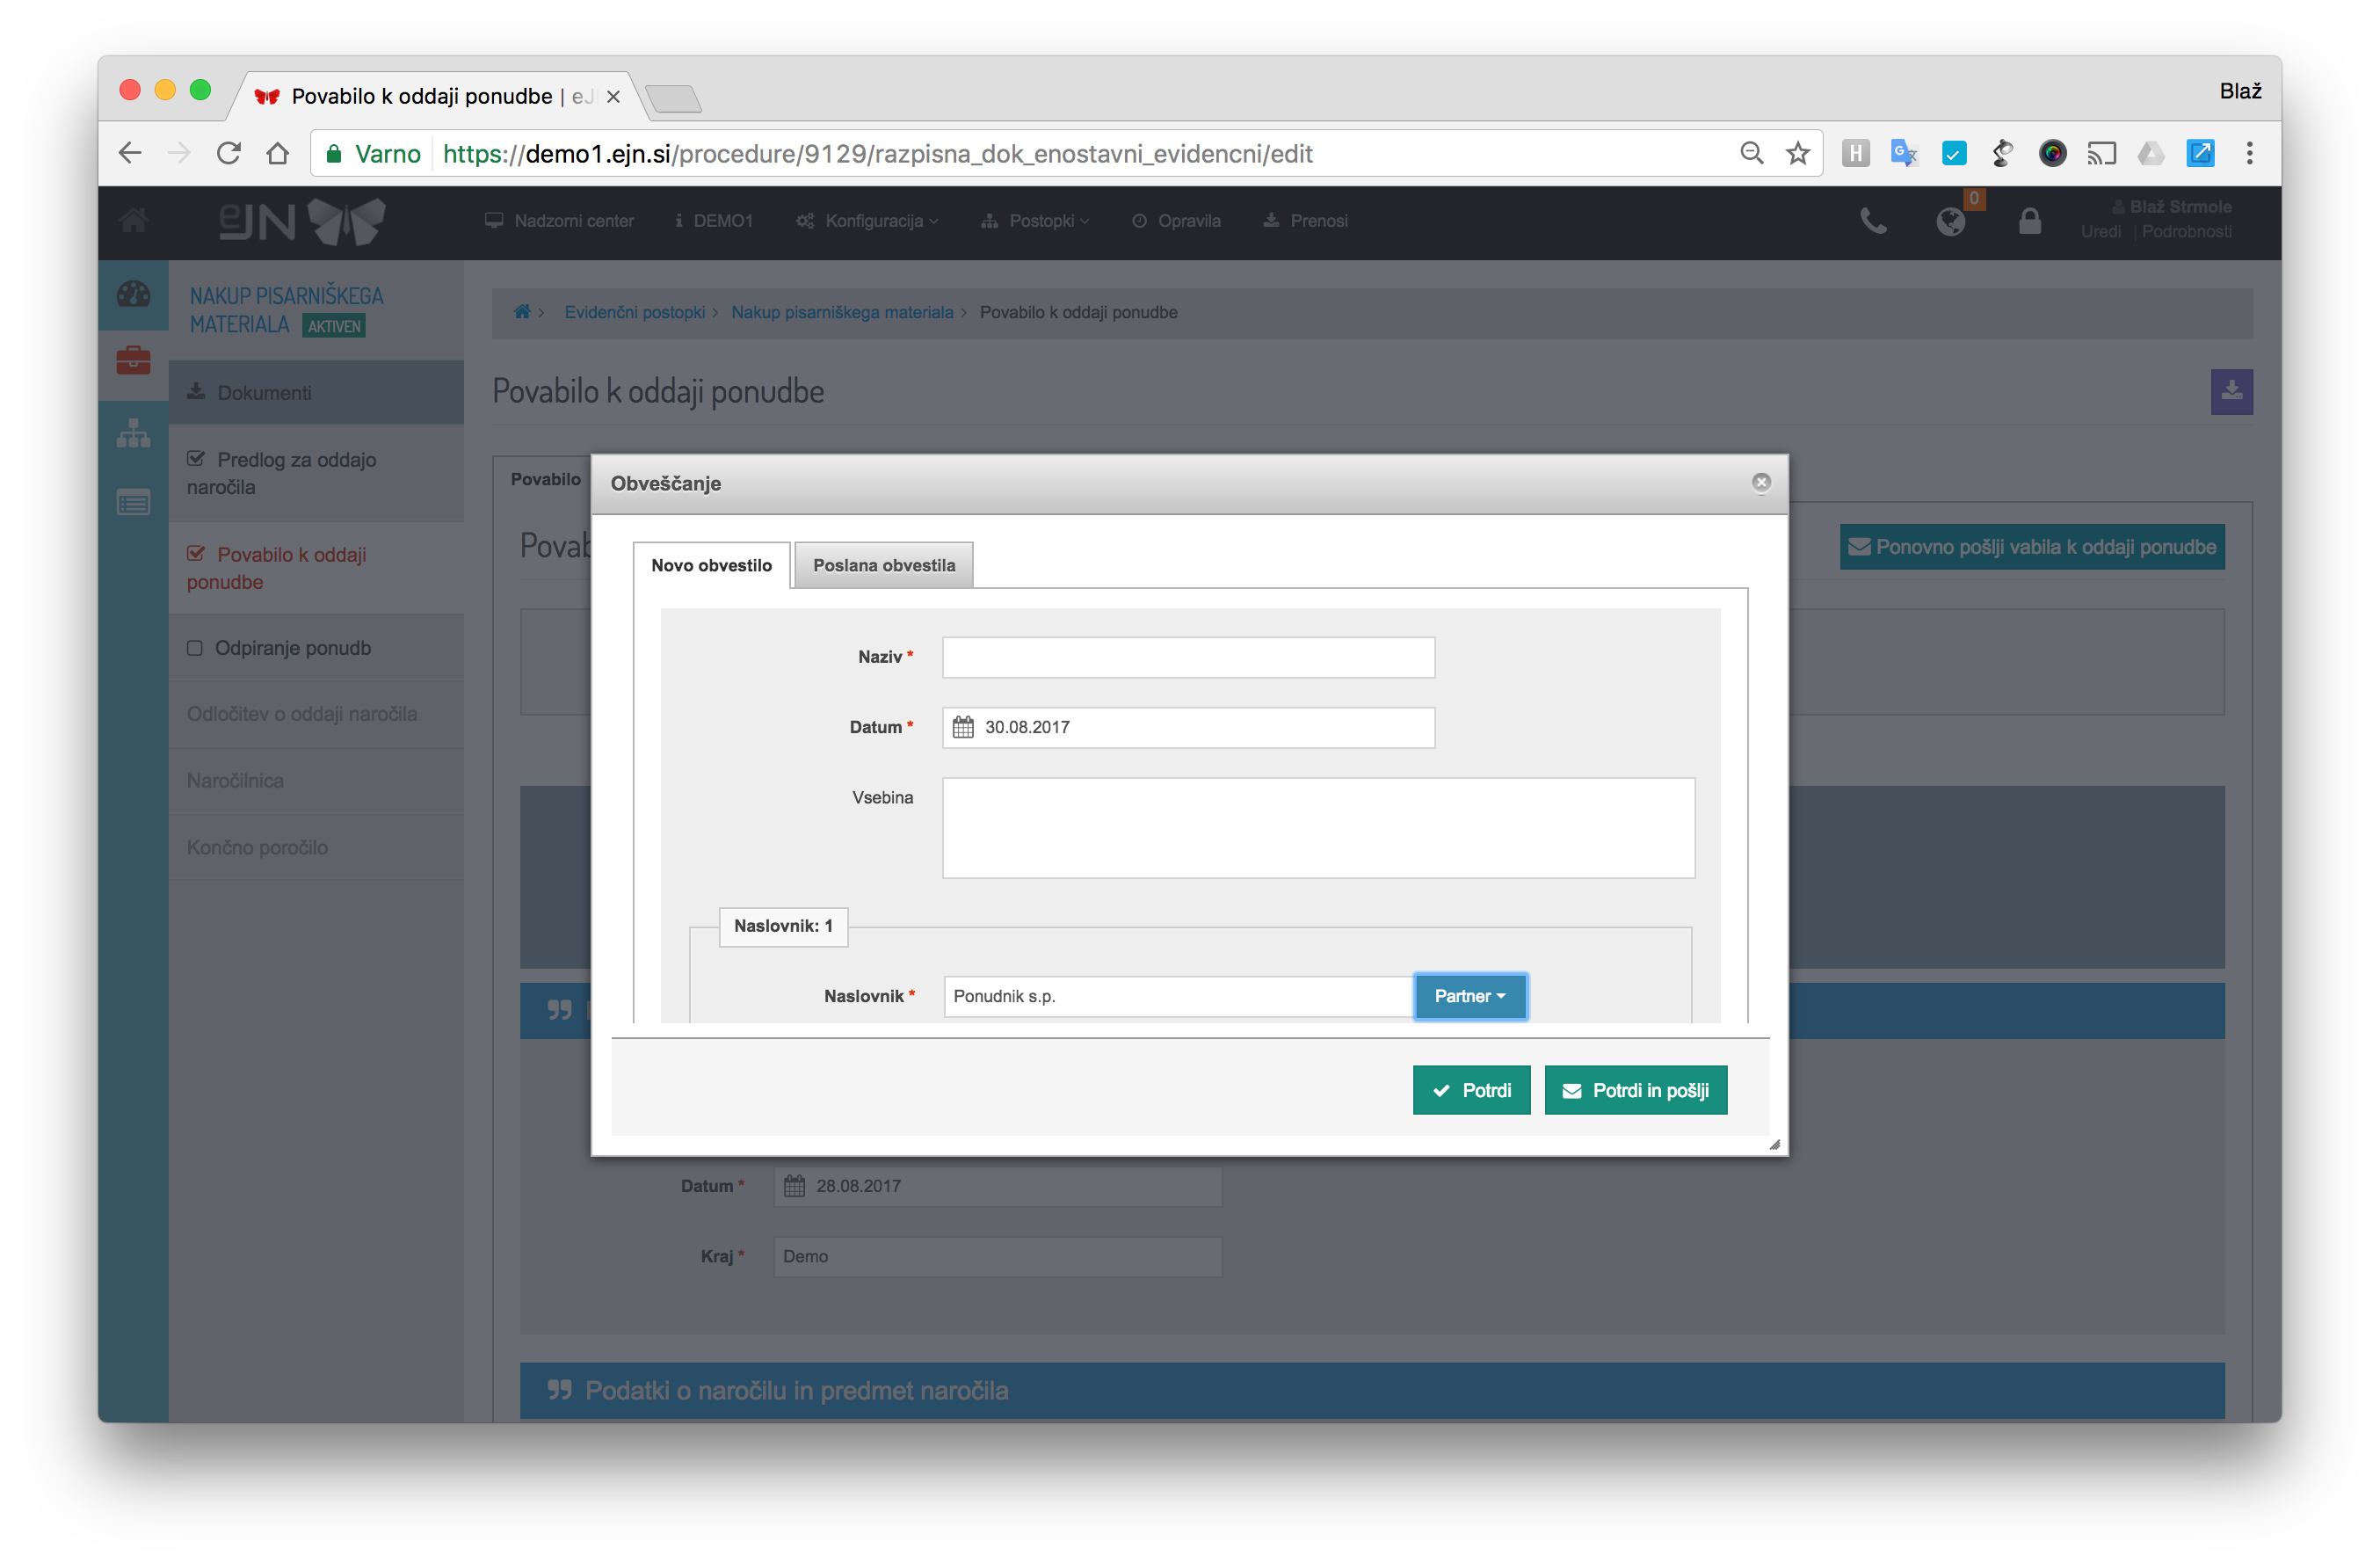Click the globe notifications icon

pyautogui.click(x=1950, y=221)
